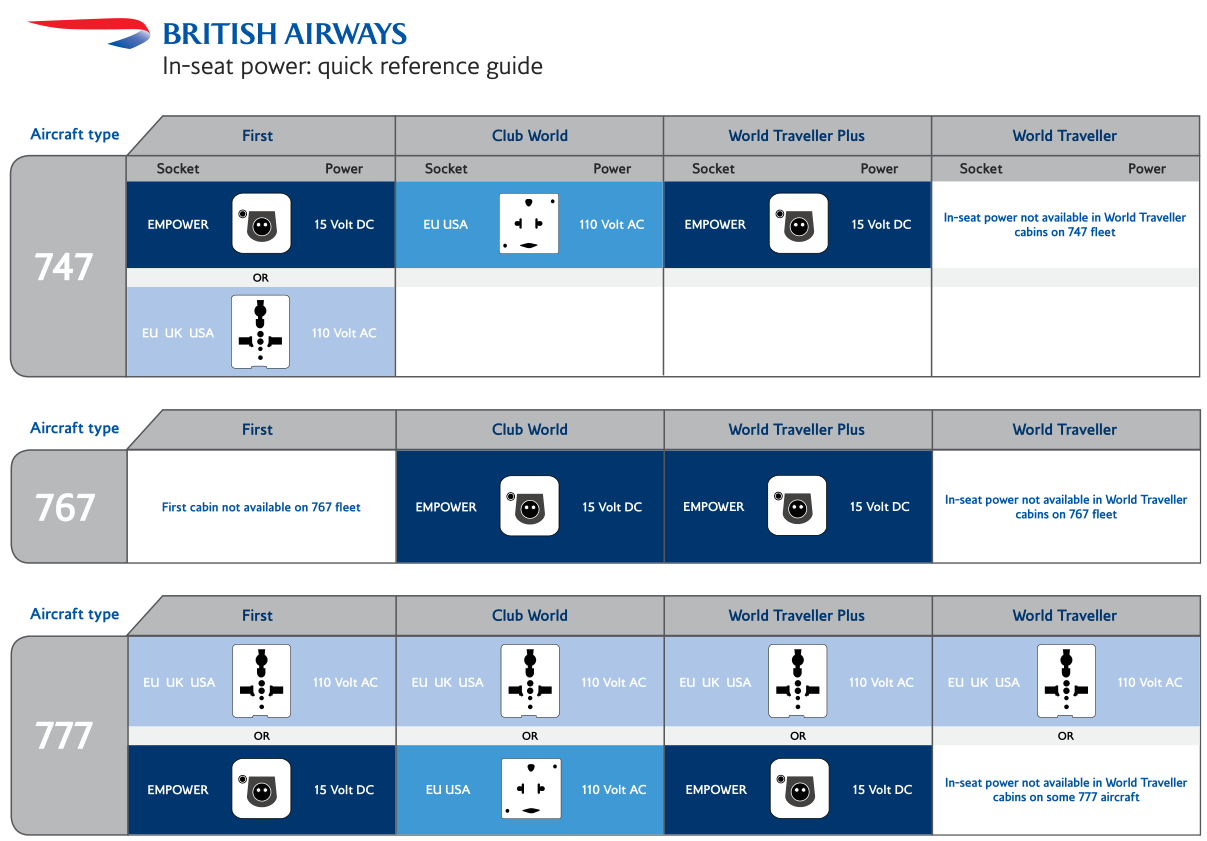
Task: Click "First cabin not available on 767 fleet" text
Action: click(261, 507)
